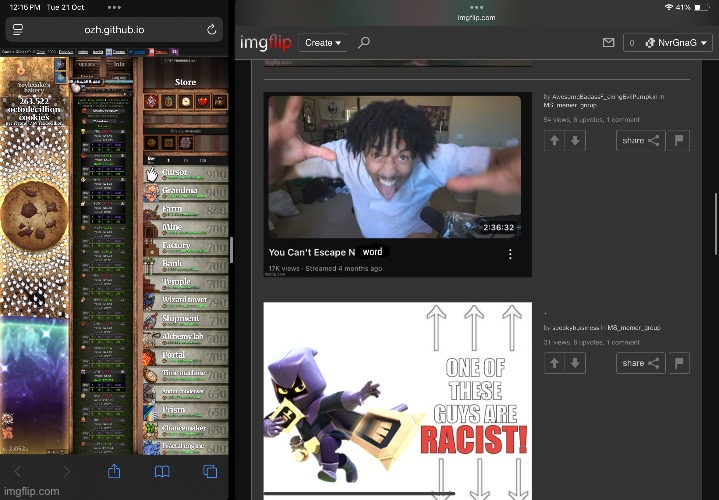Screen dimensions: 719x500
Task: Go to imgflip home via logo
Action: pyautogui.click(x=265, y=43)
